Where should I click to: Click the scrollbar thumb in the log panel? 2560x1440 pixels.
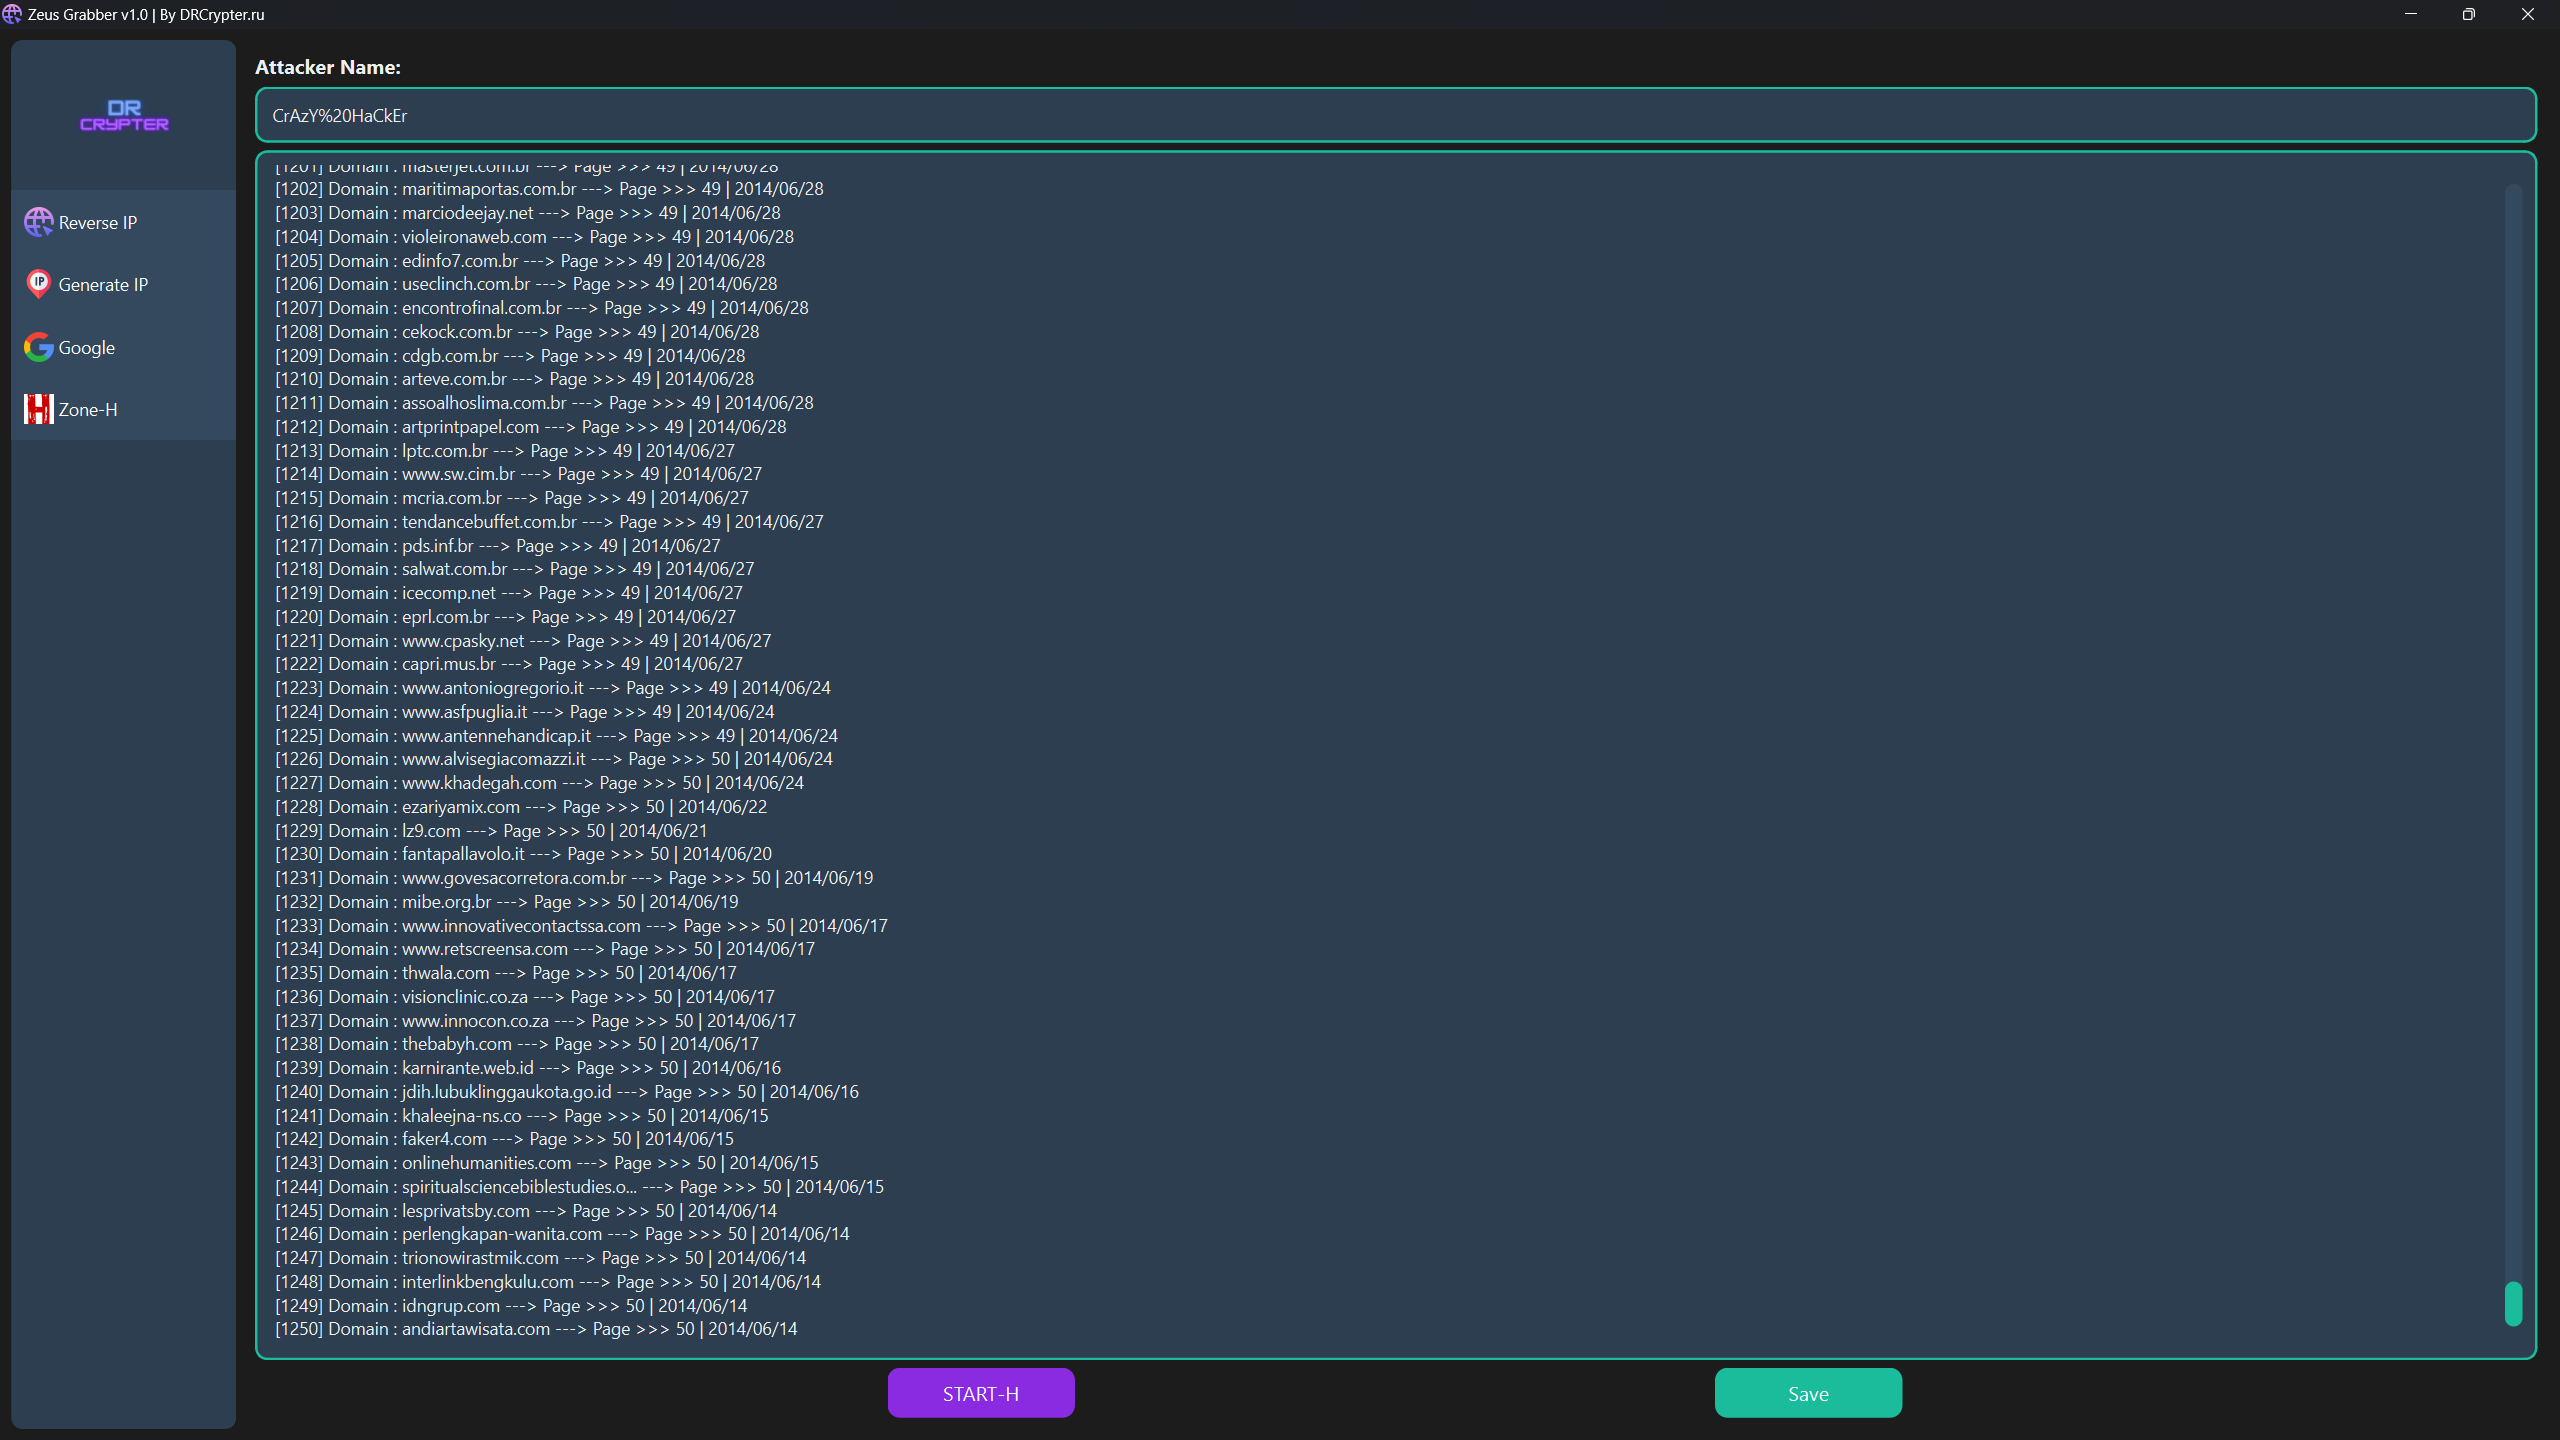[x=2513, y=1303]
